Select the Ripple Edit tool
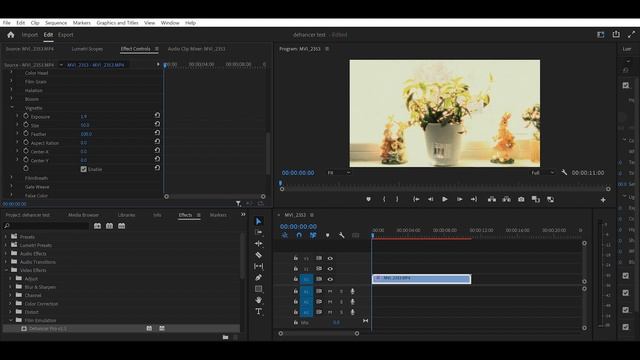 pos(258,244)
